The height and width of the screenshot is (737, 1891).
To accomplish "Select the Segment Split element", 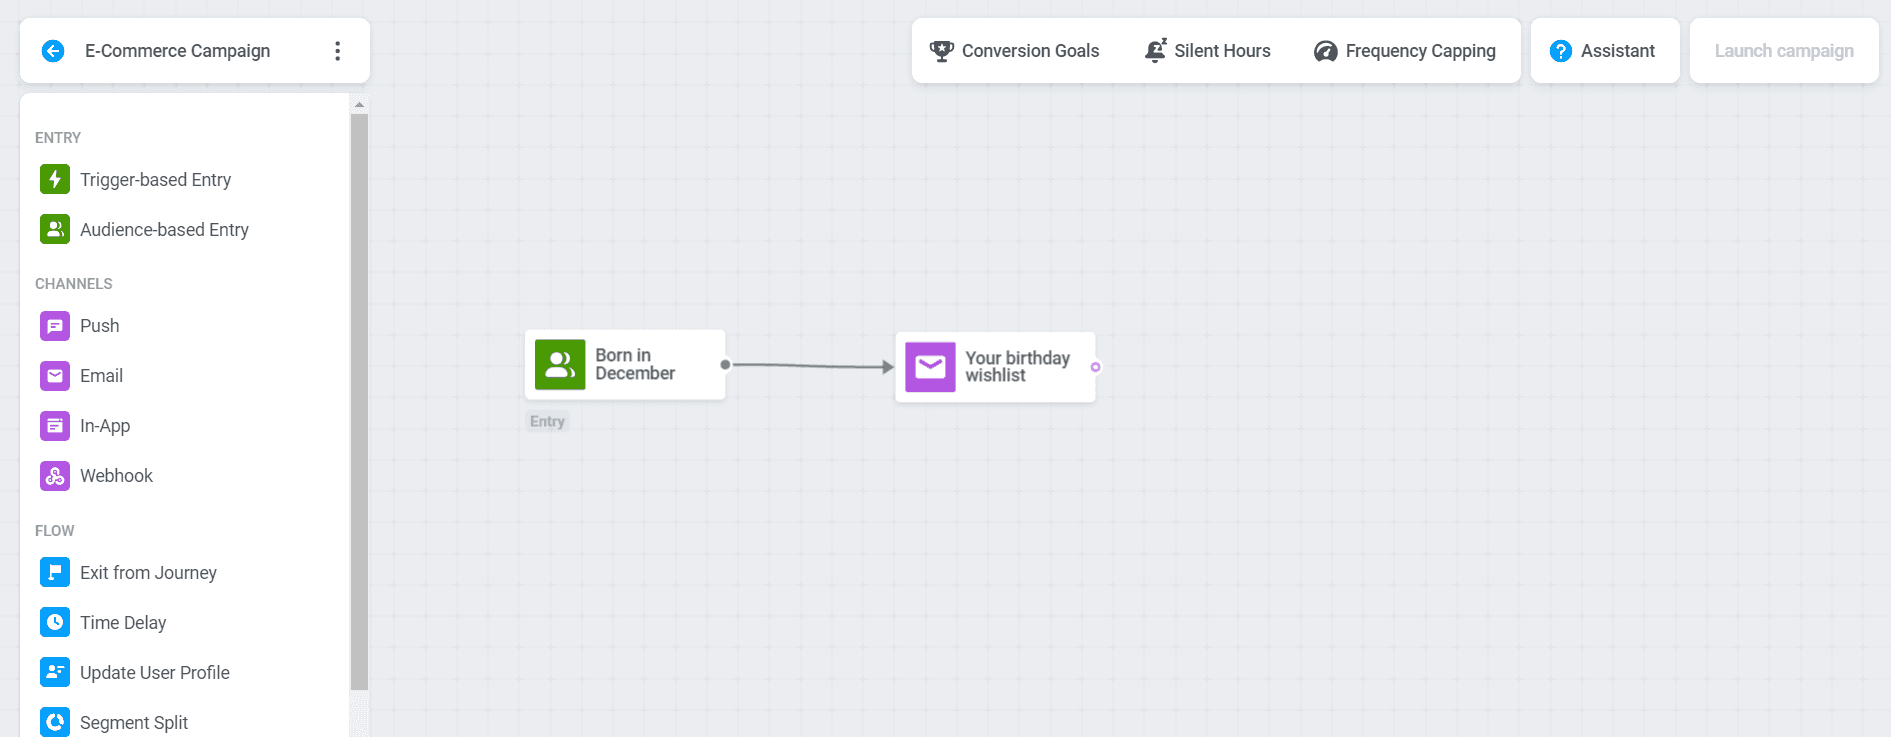I will point(133,722).
